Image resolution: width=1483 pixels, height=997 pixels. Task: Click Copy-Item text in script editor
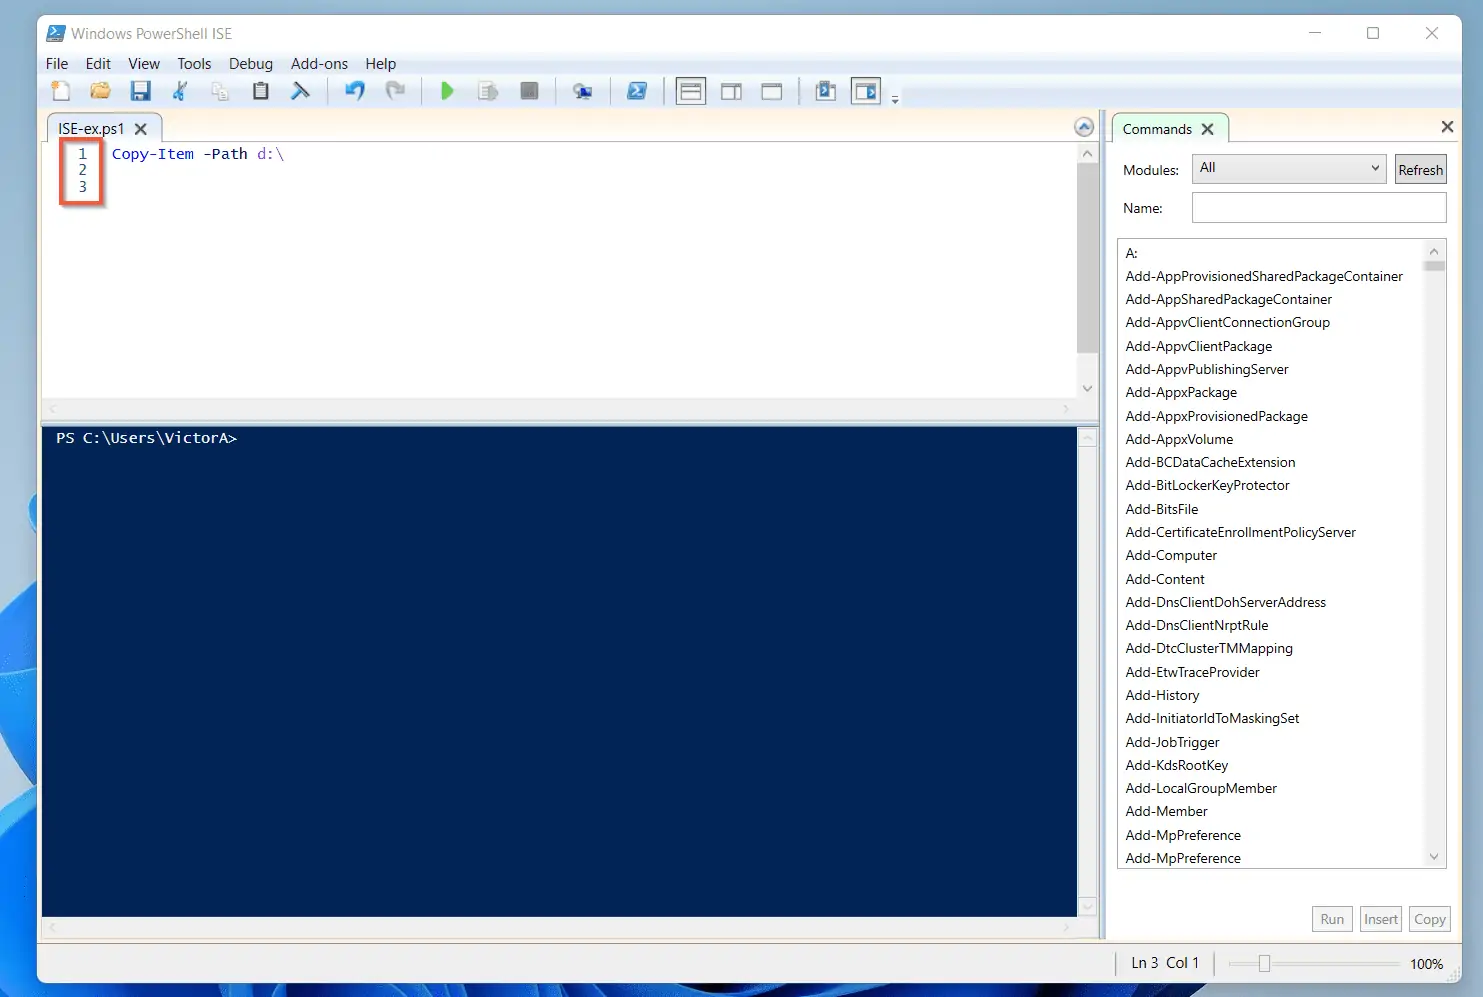tap(153, 154)
